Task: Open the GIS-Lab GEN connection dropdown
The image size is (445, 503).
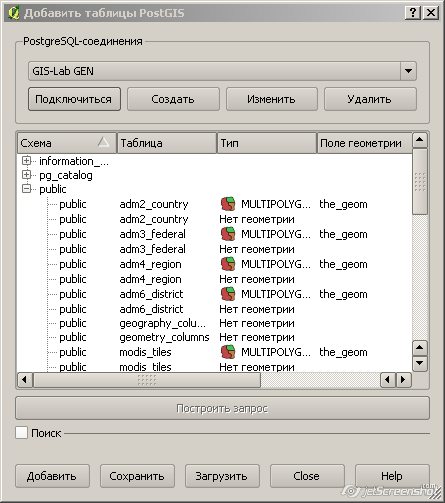Action: [408, 71]
